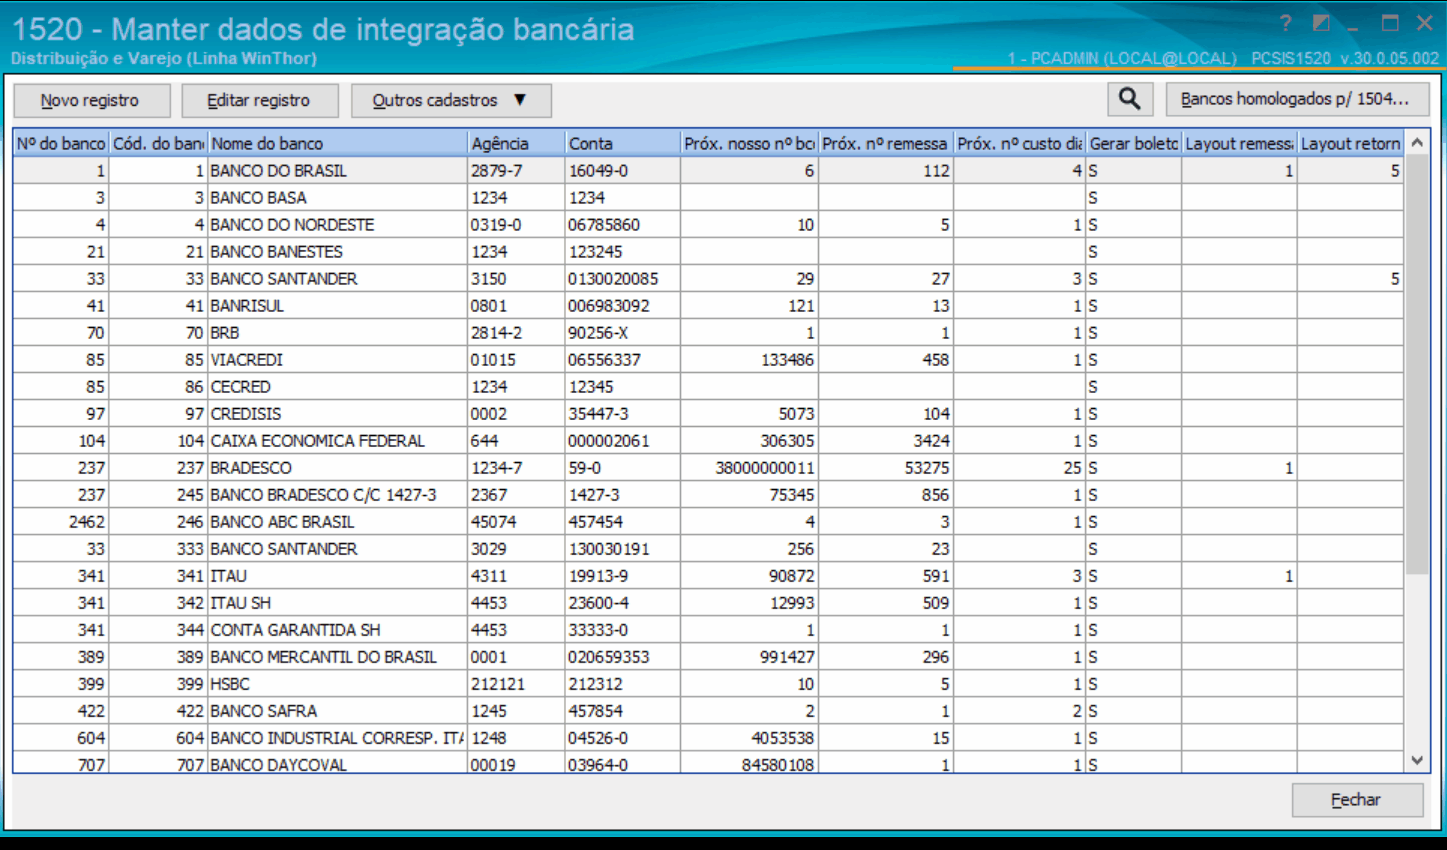Select the CAIXA ECONOMICA FEDERAL row

(708, 440)
